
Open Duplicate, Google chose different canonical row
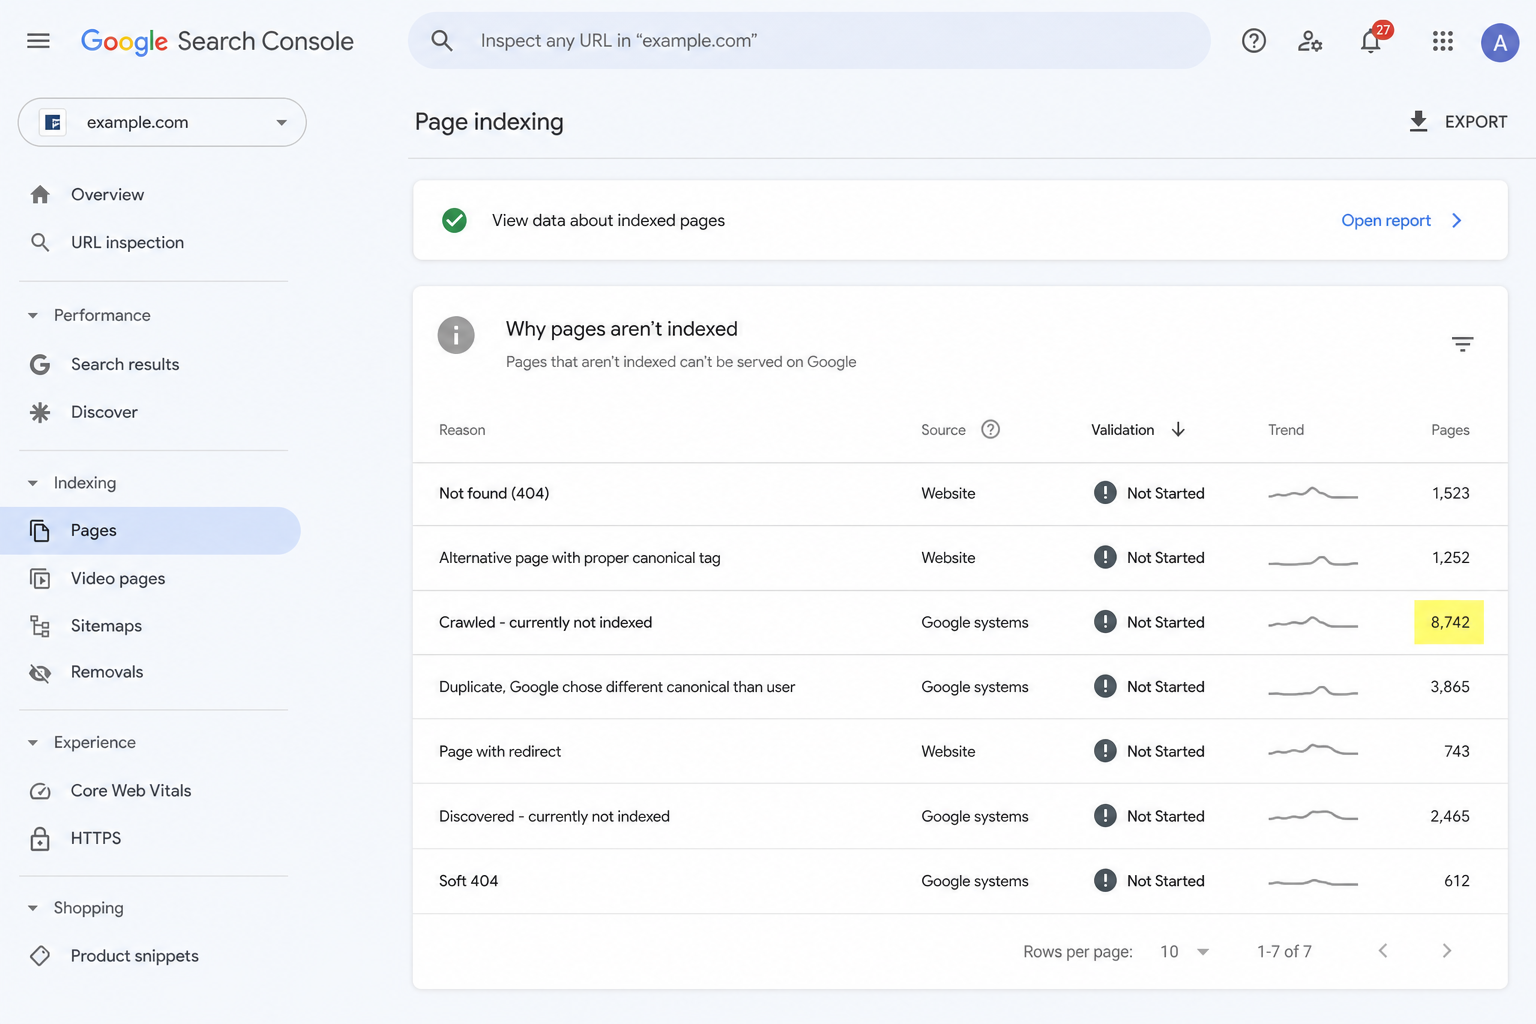960,687
